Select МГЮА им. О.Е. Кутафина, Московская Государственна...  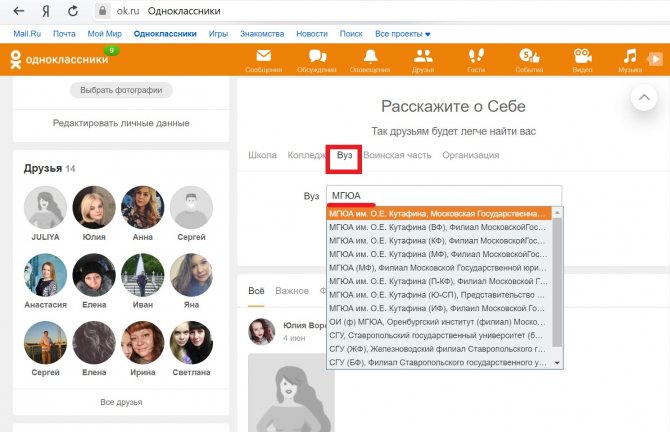[x=439, y=213]
